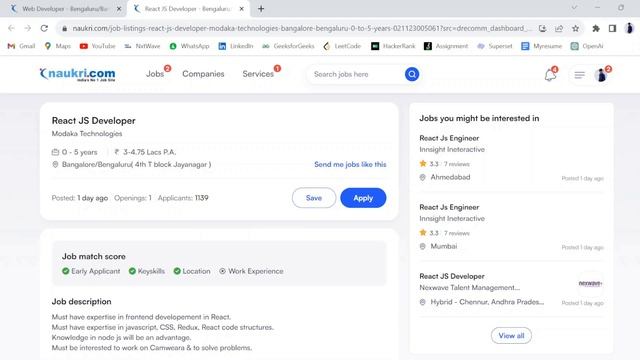Click the Bangalore/Bengaluru location text
Viewport: 640px width, 360px height.
tap(136, 164)
